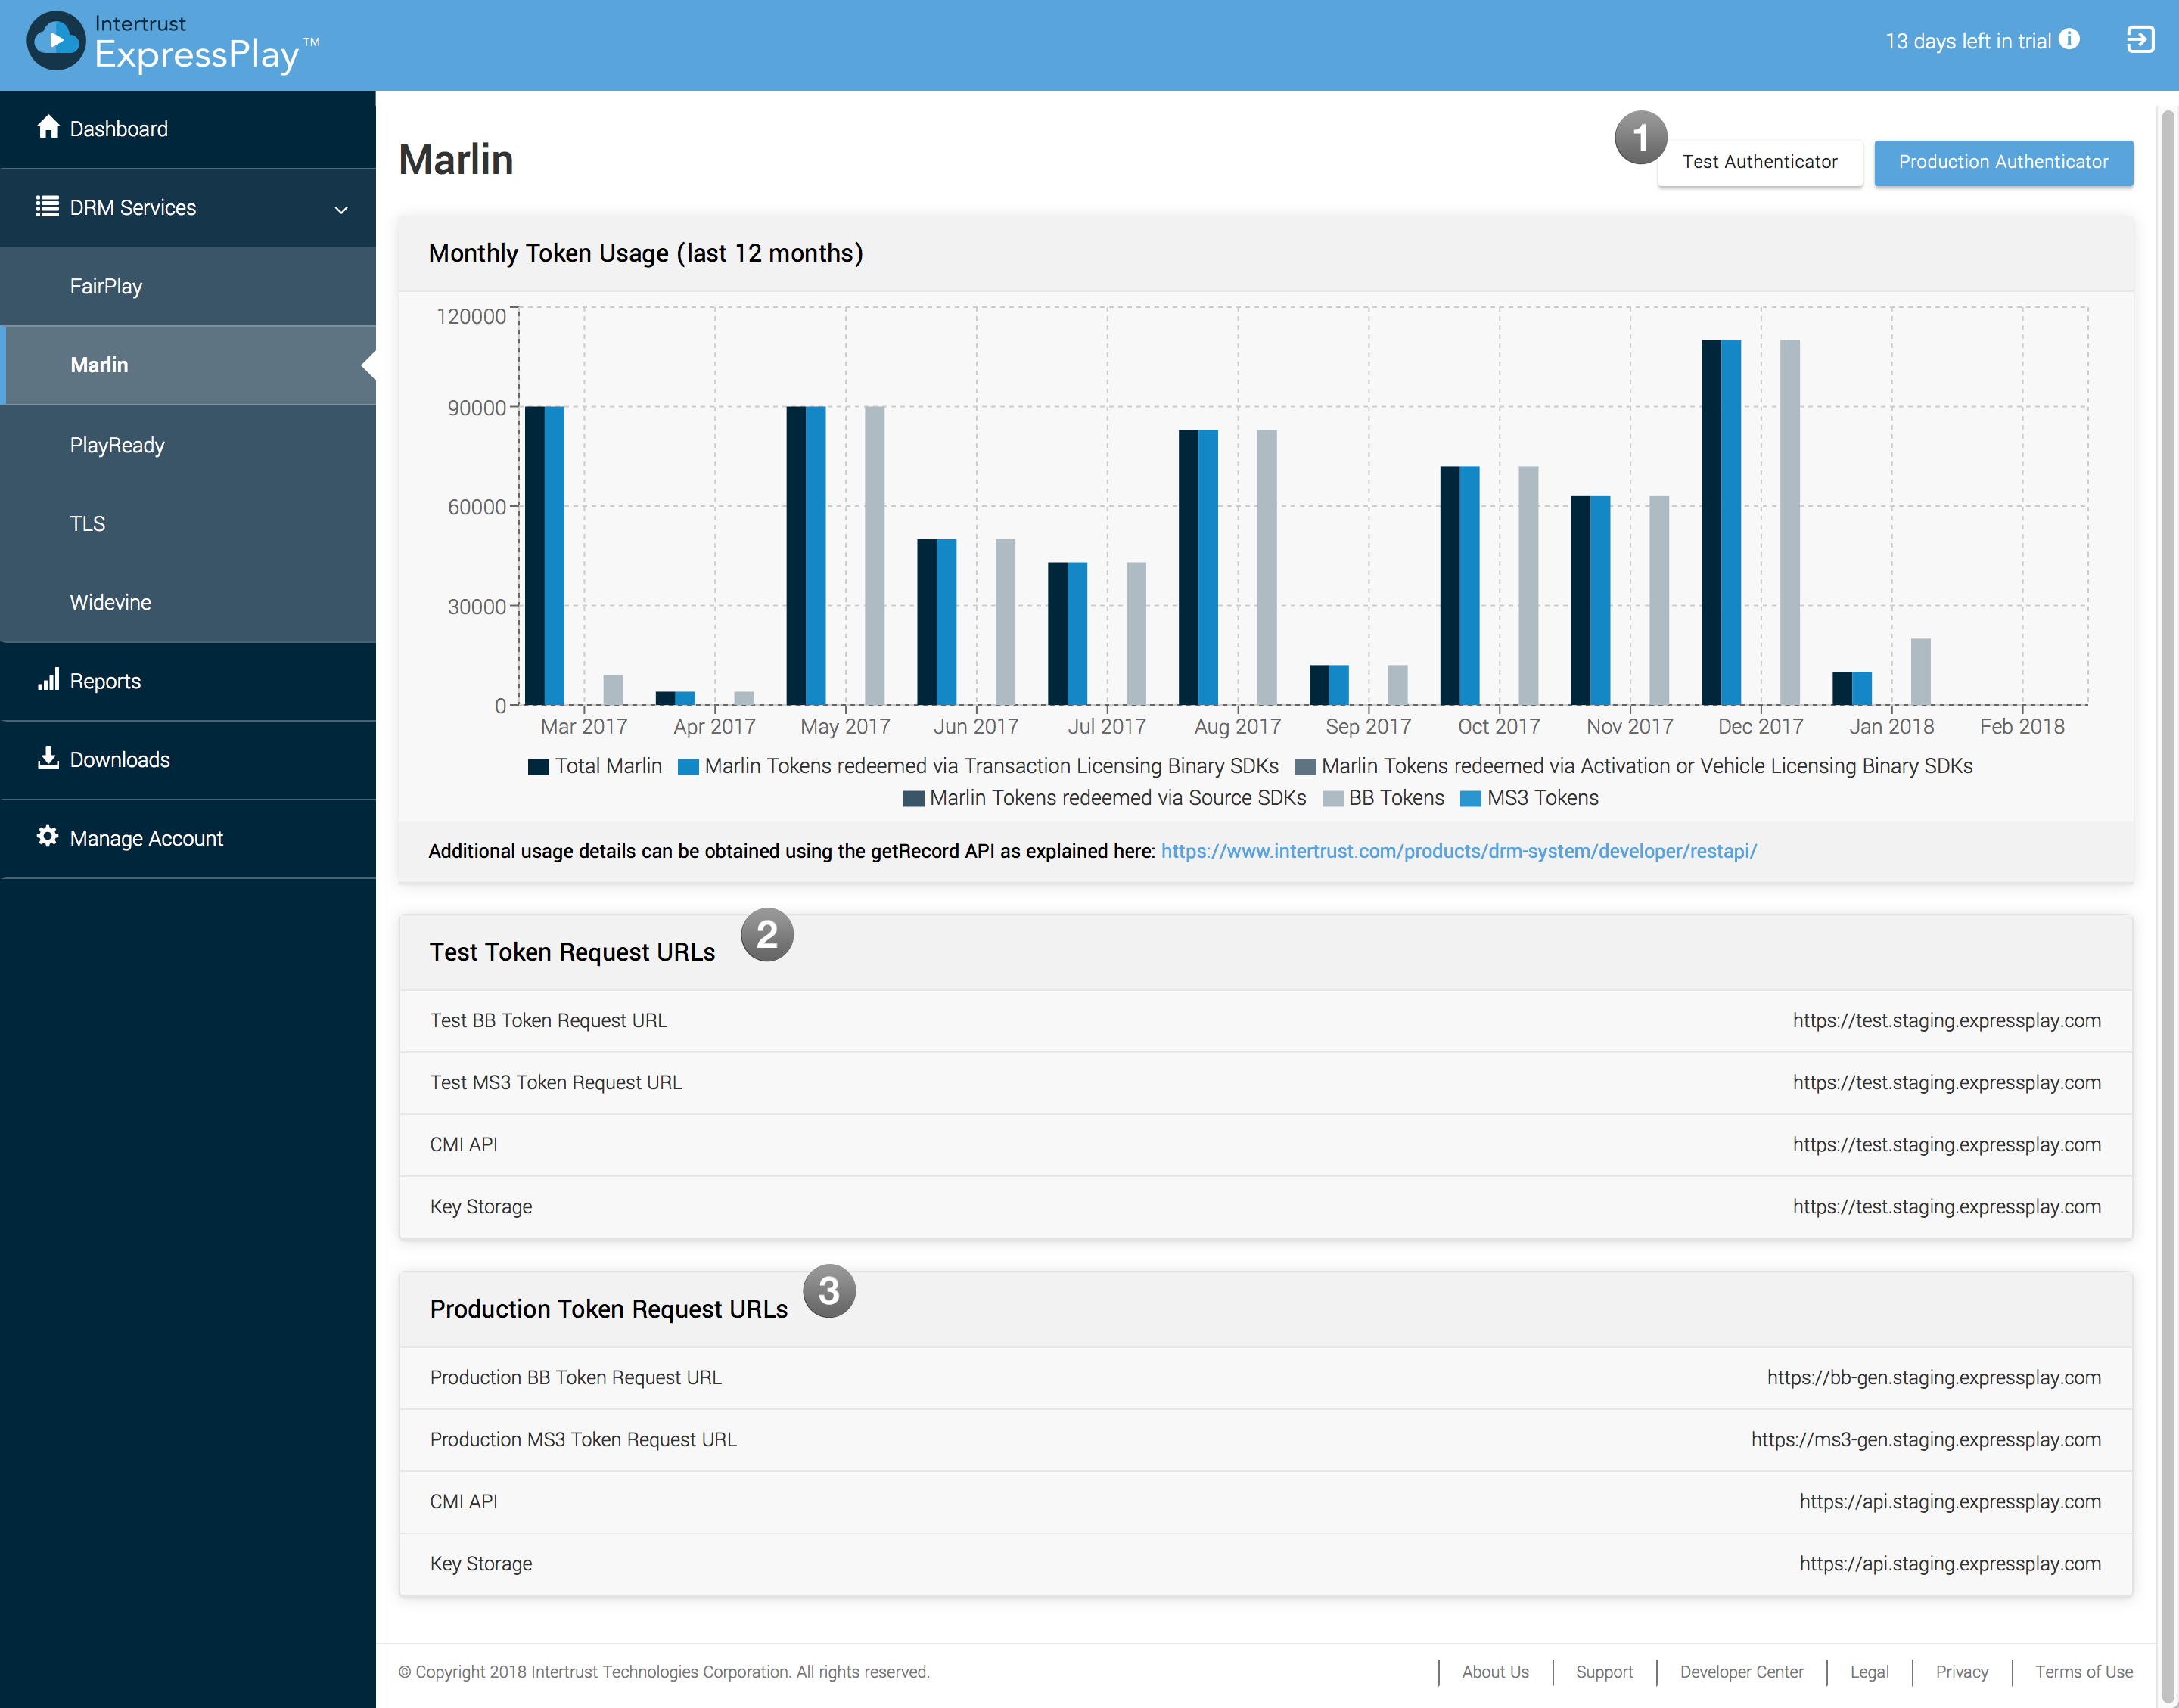This screenshot has width=2179, height=1708.
Task: Click the Reports bar chart icon
Action: 48,680
